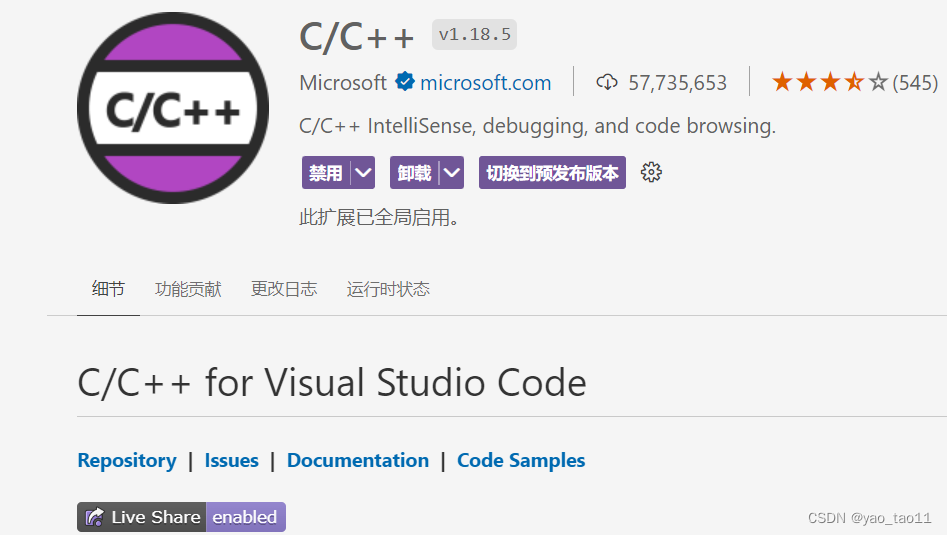
Task: Click the download count cloud icon
Action: point(607,82)
